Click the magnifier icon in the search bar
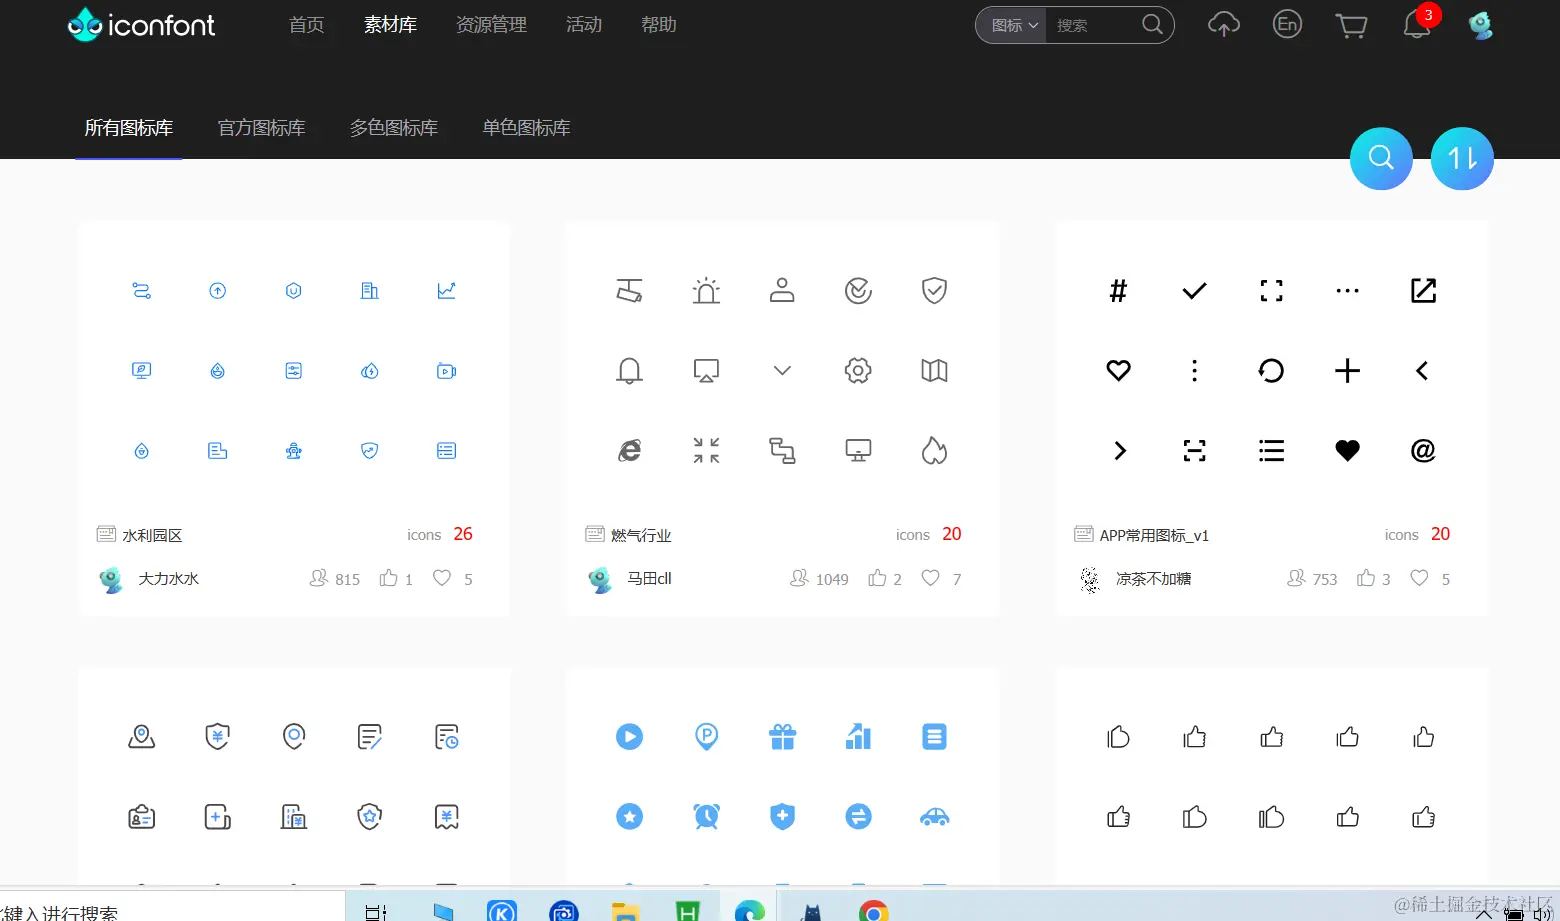1560x921 pixels. point(1151,24)
